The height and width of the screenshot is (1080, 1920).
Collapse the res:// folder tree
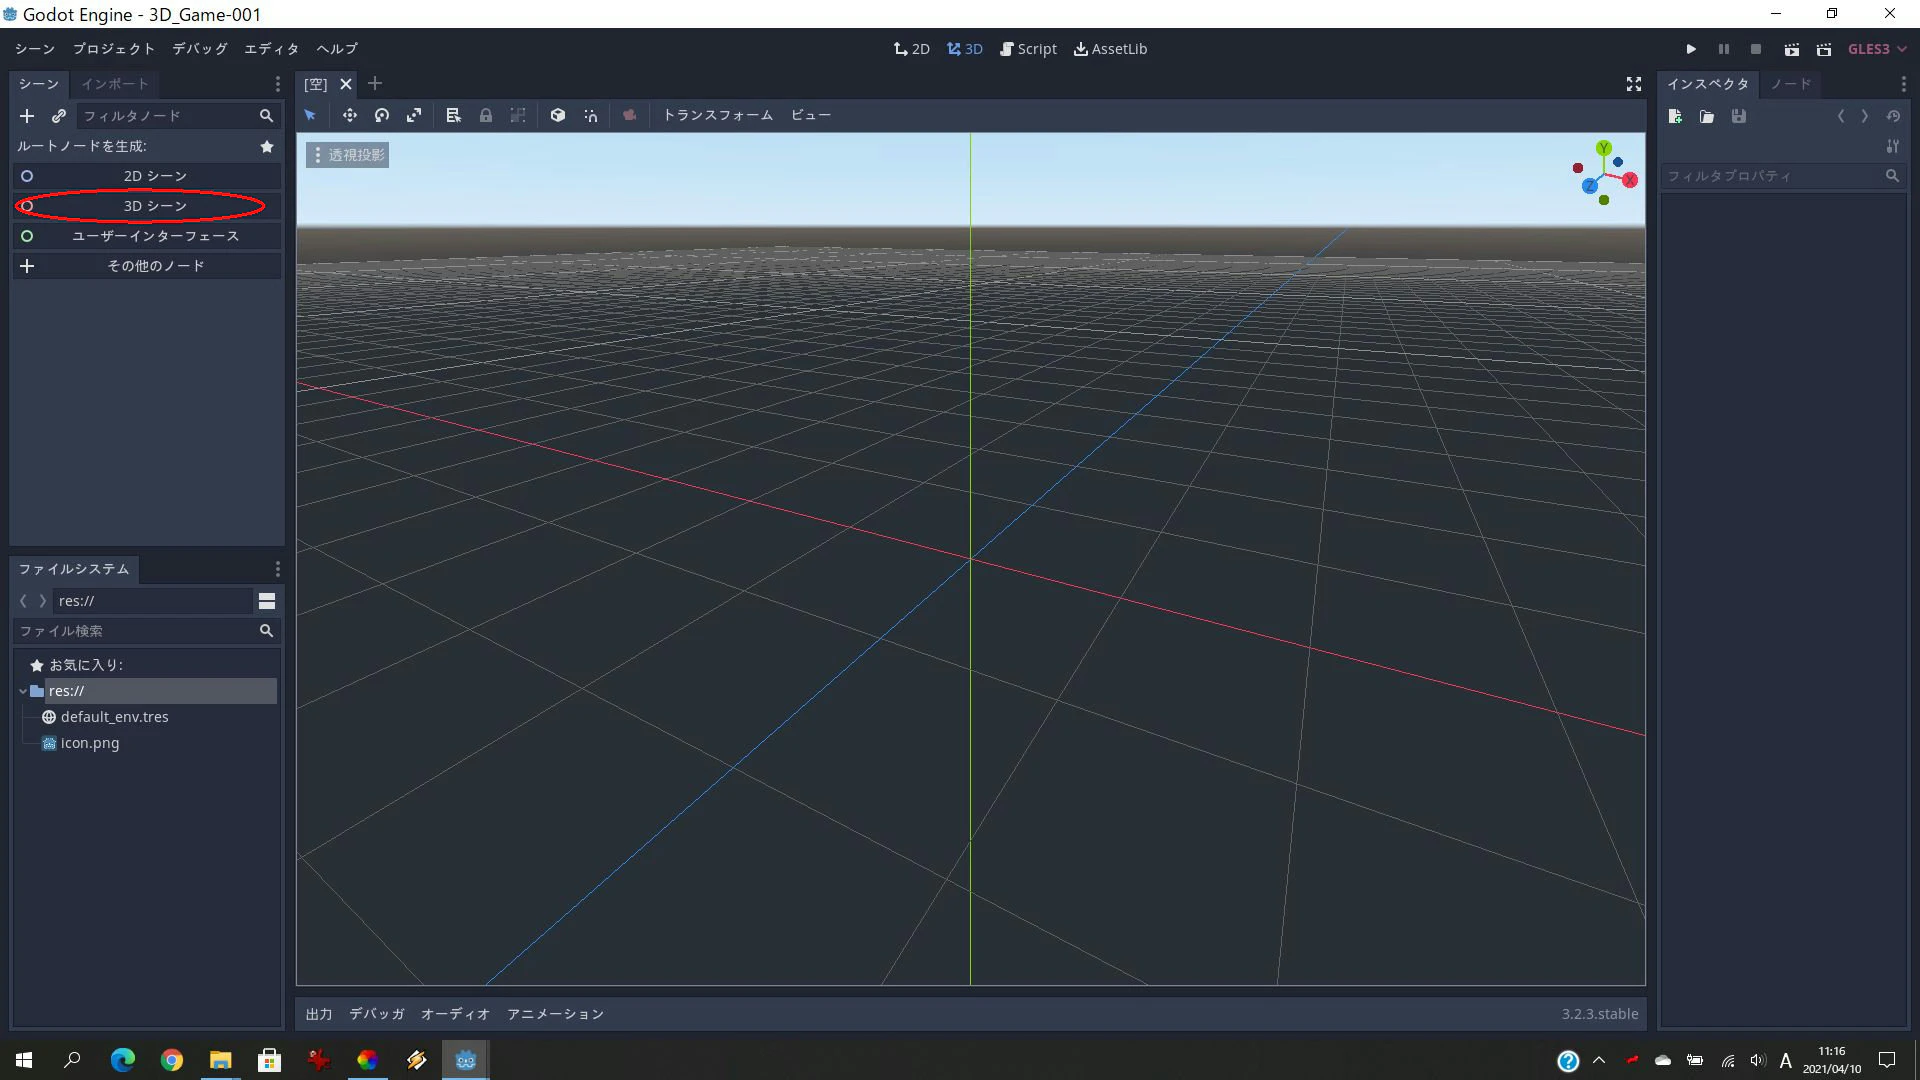pos(23,691)
